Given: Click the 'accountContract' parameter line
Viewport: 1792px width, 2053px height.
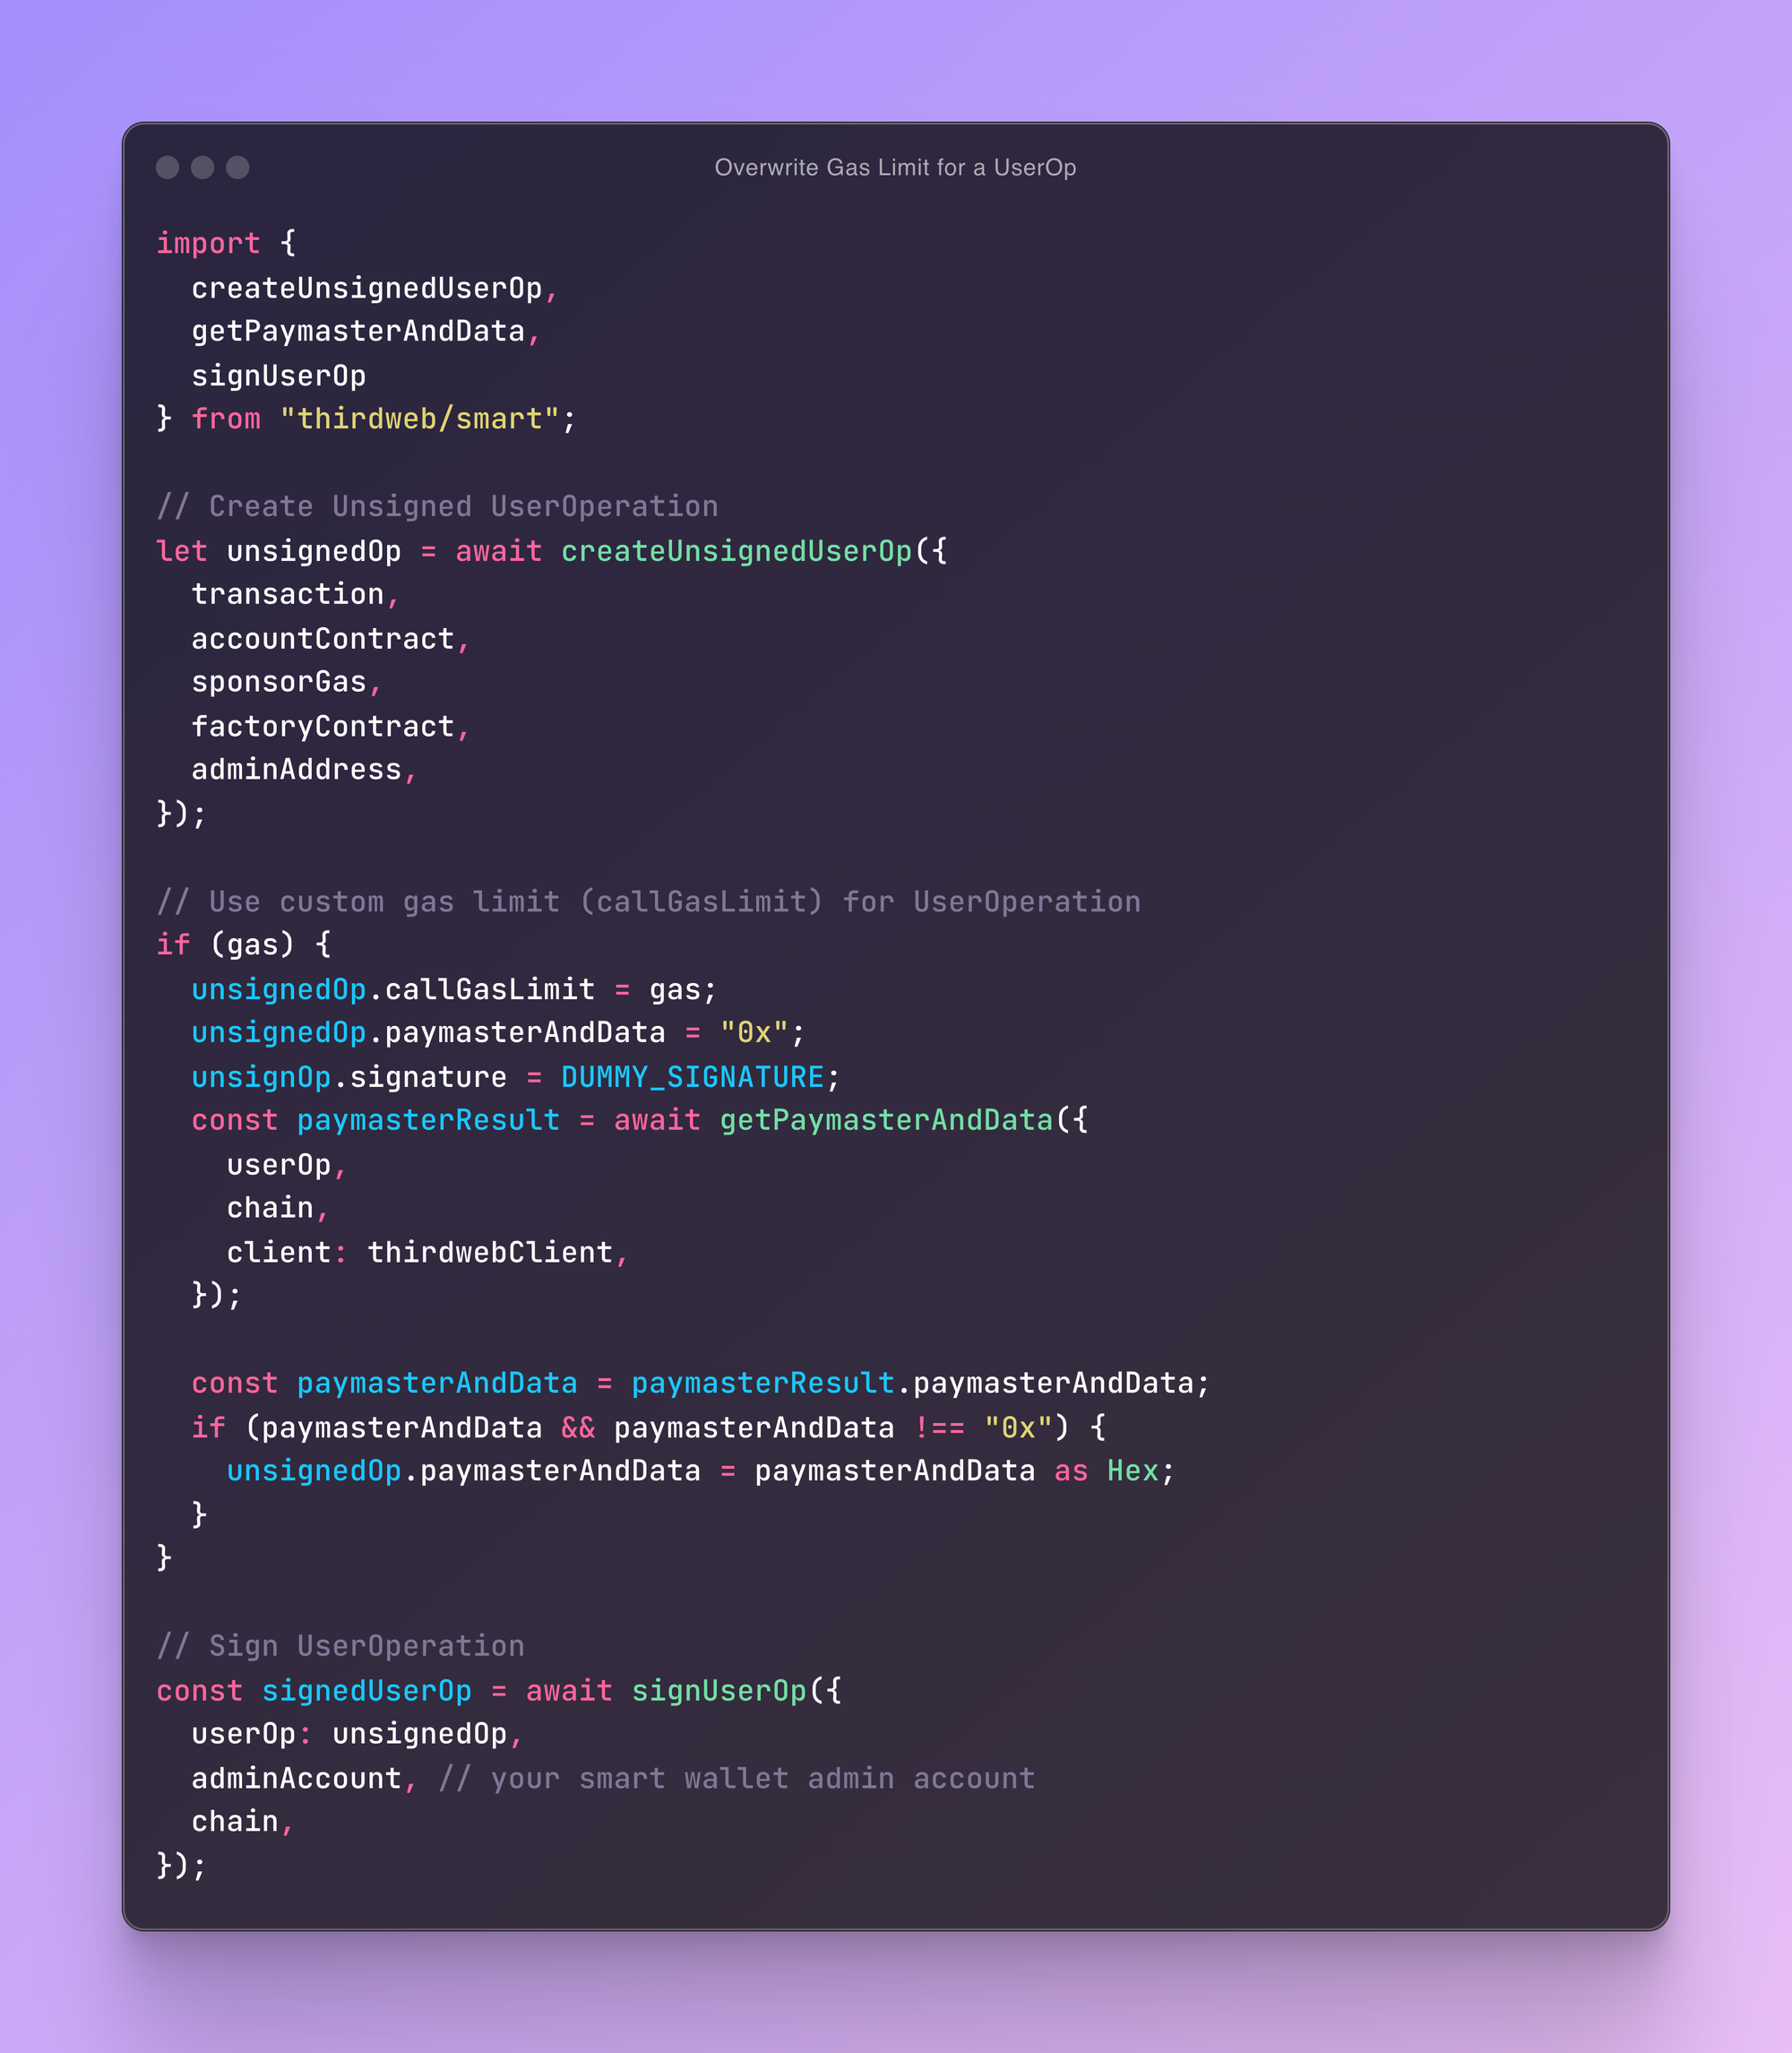Looking at the screenshot, I should click(323, 638).
